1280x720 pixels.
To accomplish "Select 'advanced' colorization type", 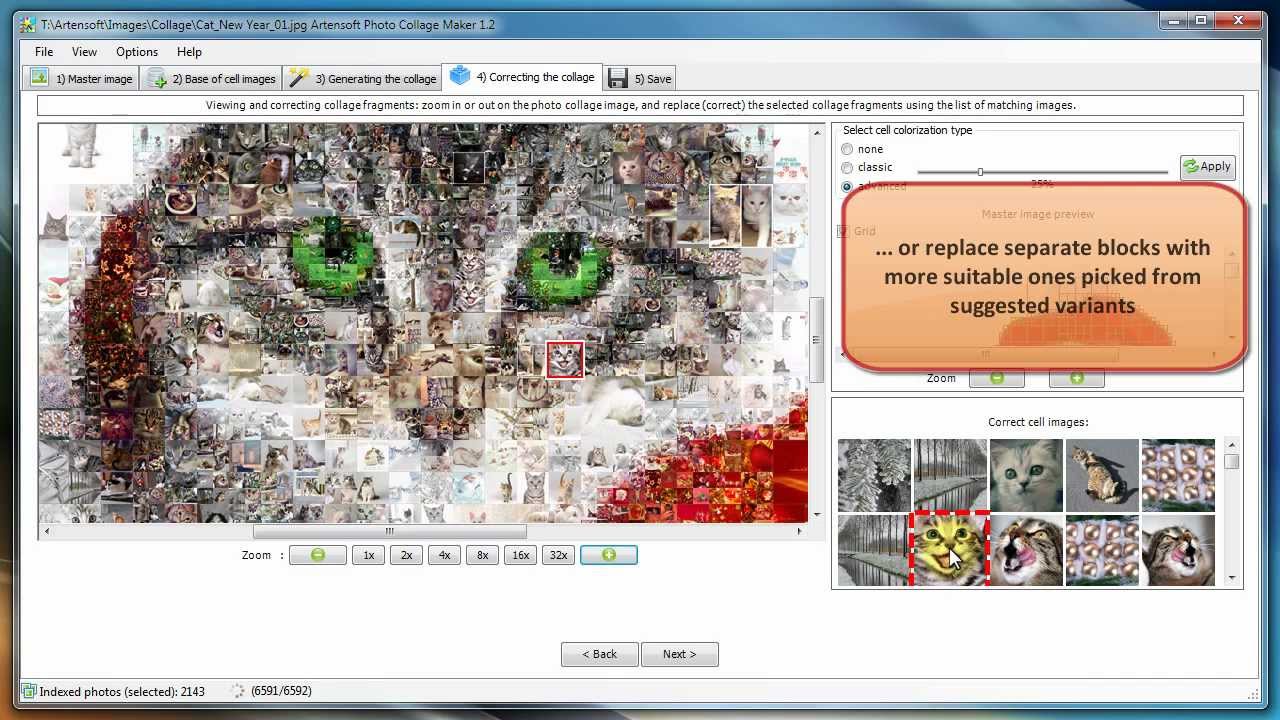I will 847,186.
